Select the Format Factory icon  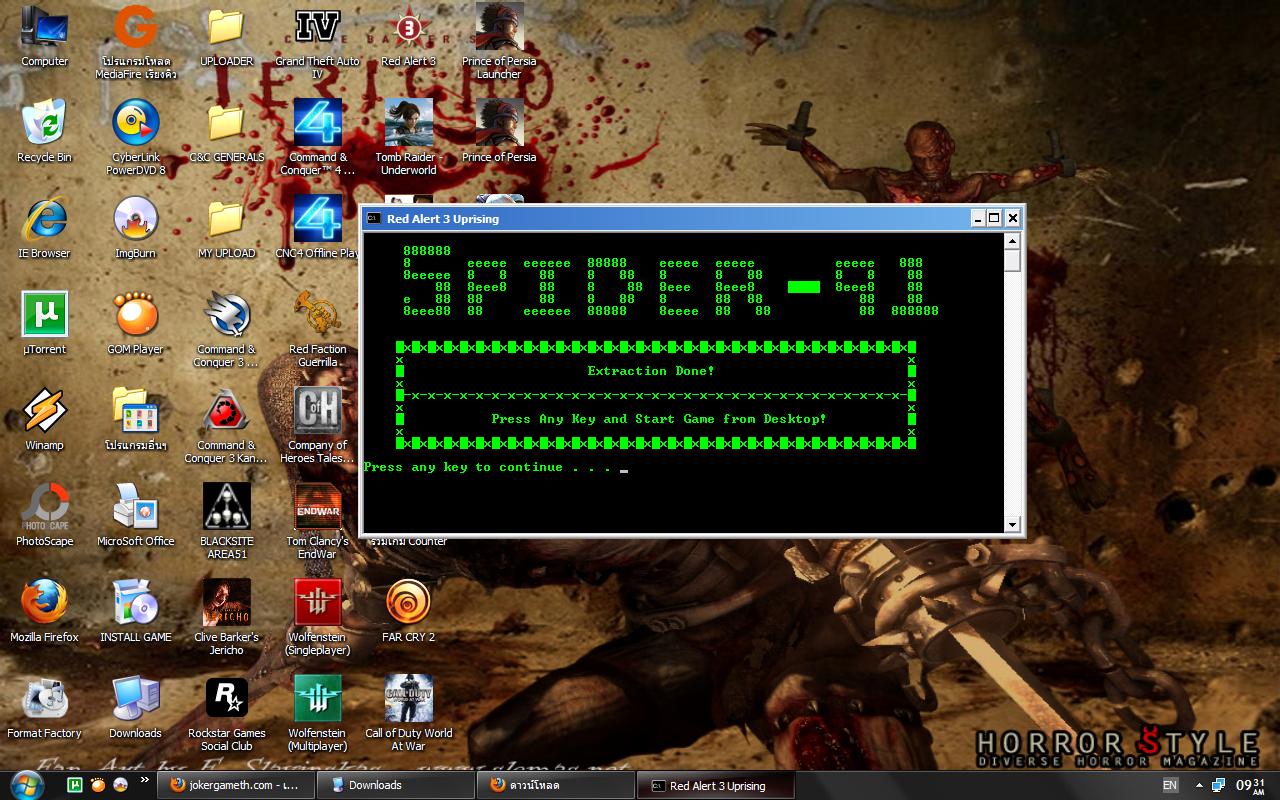click(45, 707)
